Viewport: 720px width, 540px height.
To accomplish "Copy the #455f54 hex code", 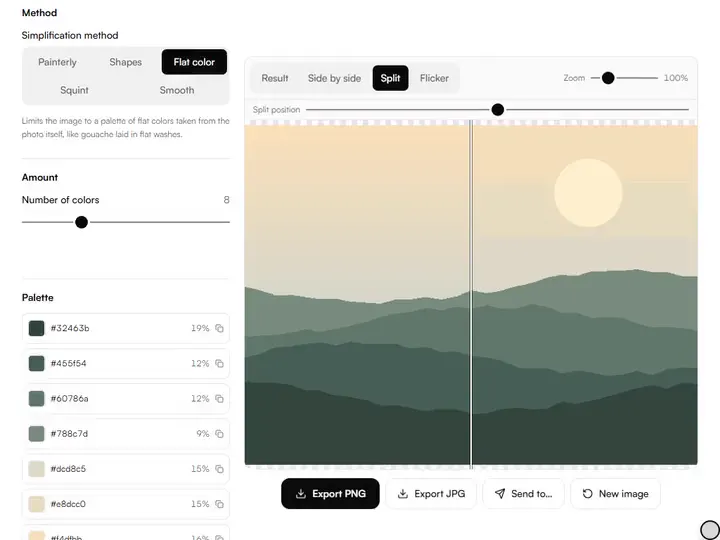I will (219, 364).
